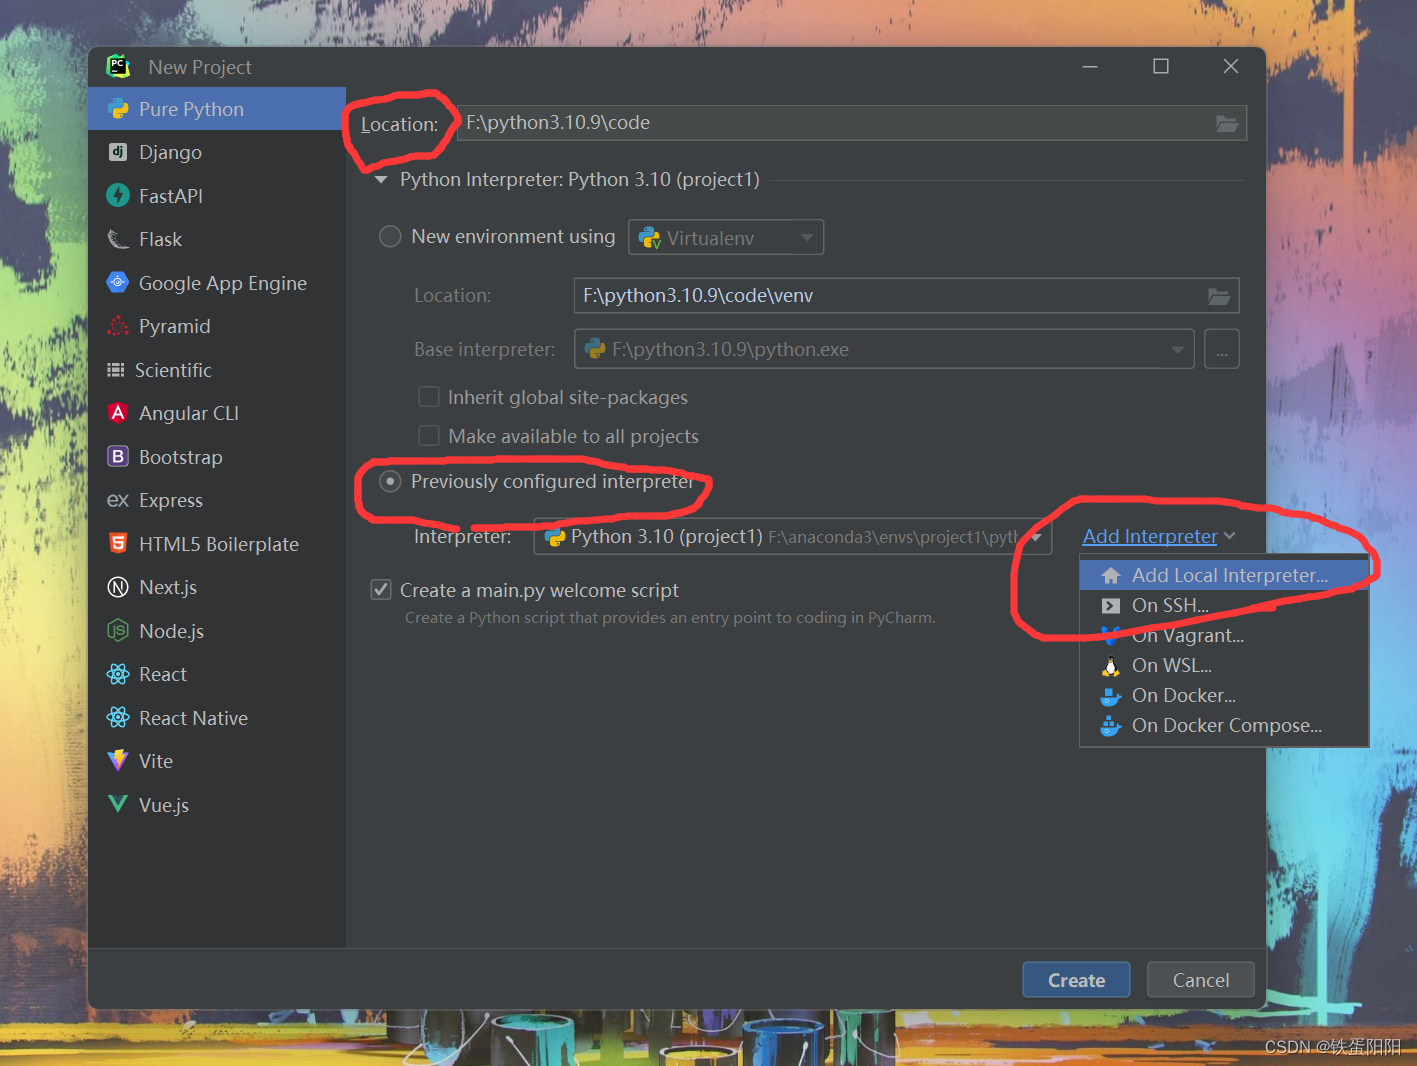The height and width of the screenshot is (1066, 1417).
Task: Click the Vue.js V icon
Action: [118, 804]
